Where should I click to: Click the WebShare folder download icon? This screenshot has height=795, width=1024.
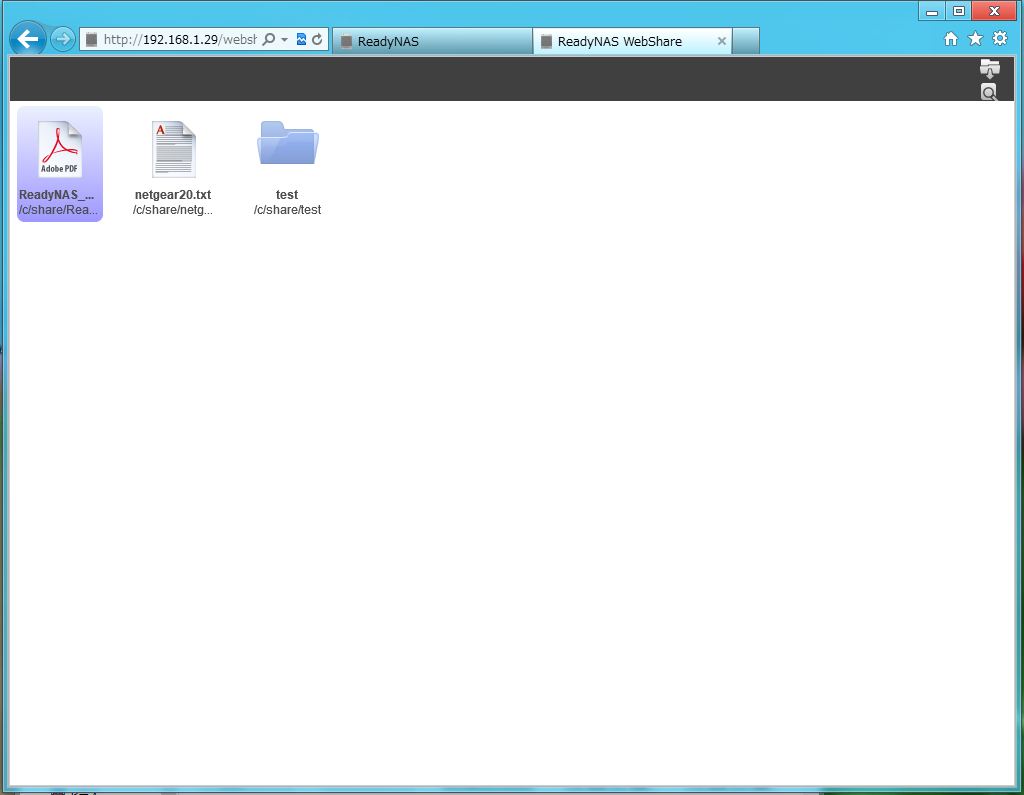coord(989,68)
